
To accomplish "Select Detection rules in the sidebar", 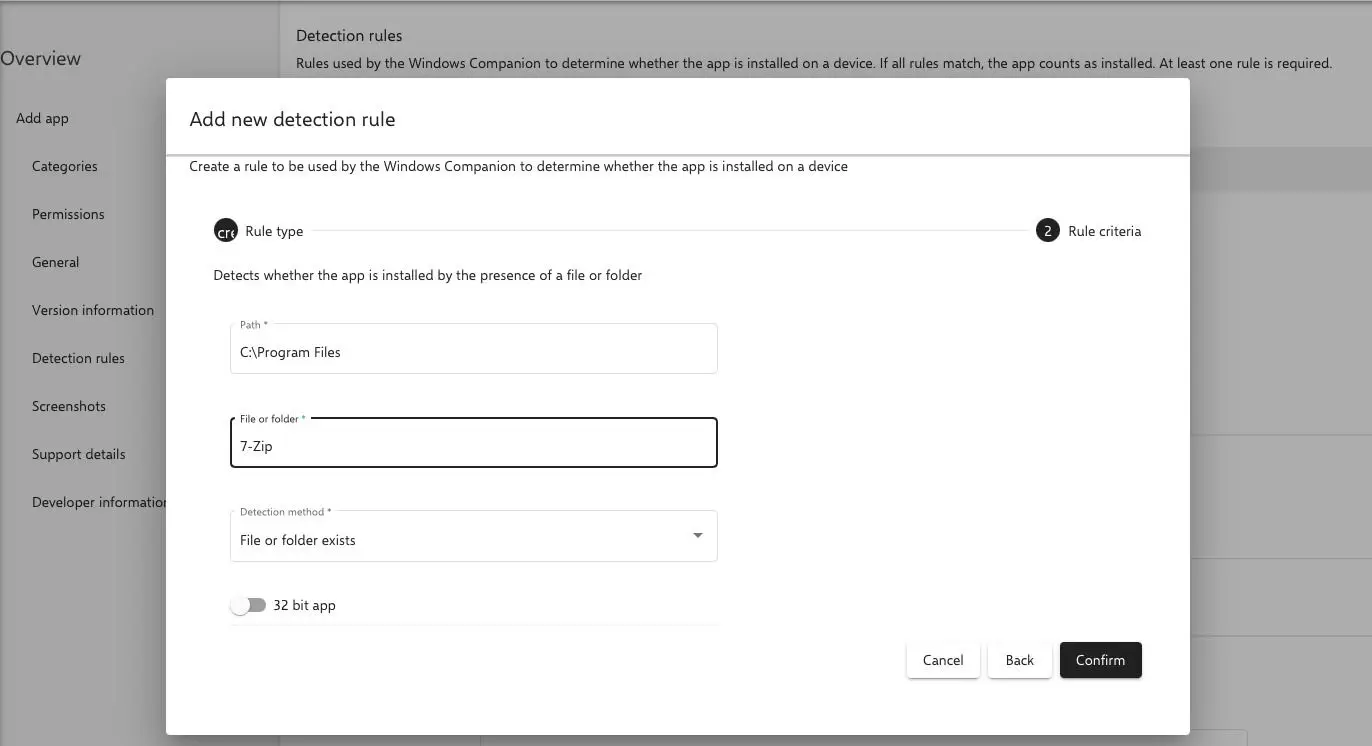I will coord(78,358).
